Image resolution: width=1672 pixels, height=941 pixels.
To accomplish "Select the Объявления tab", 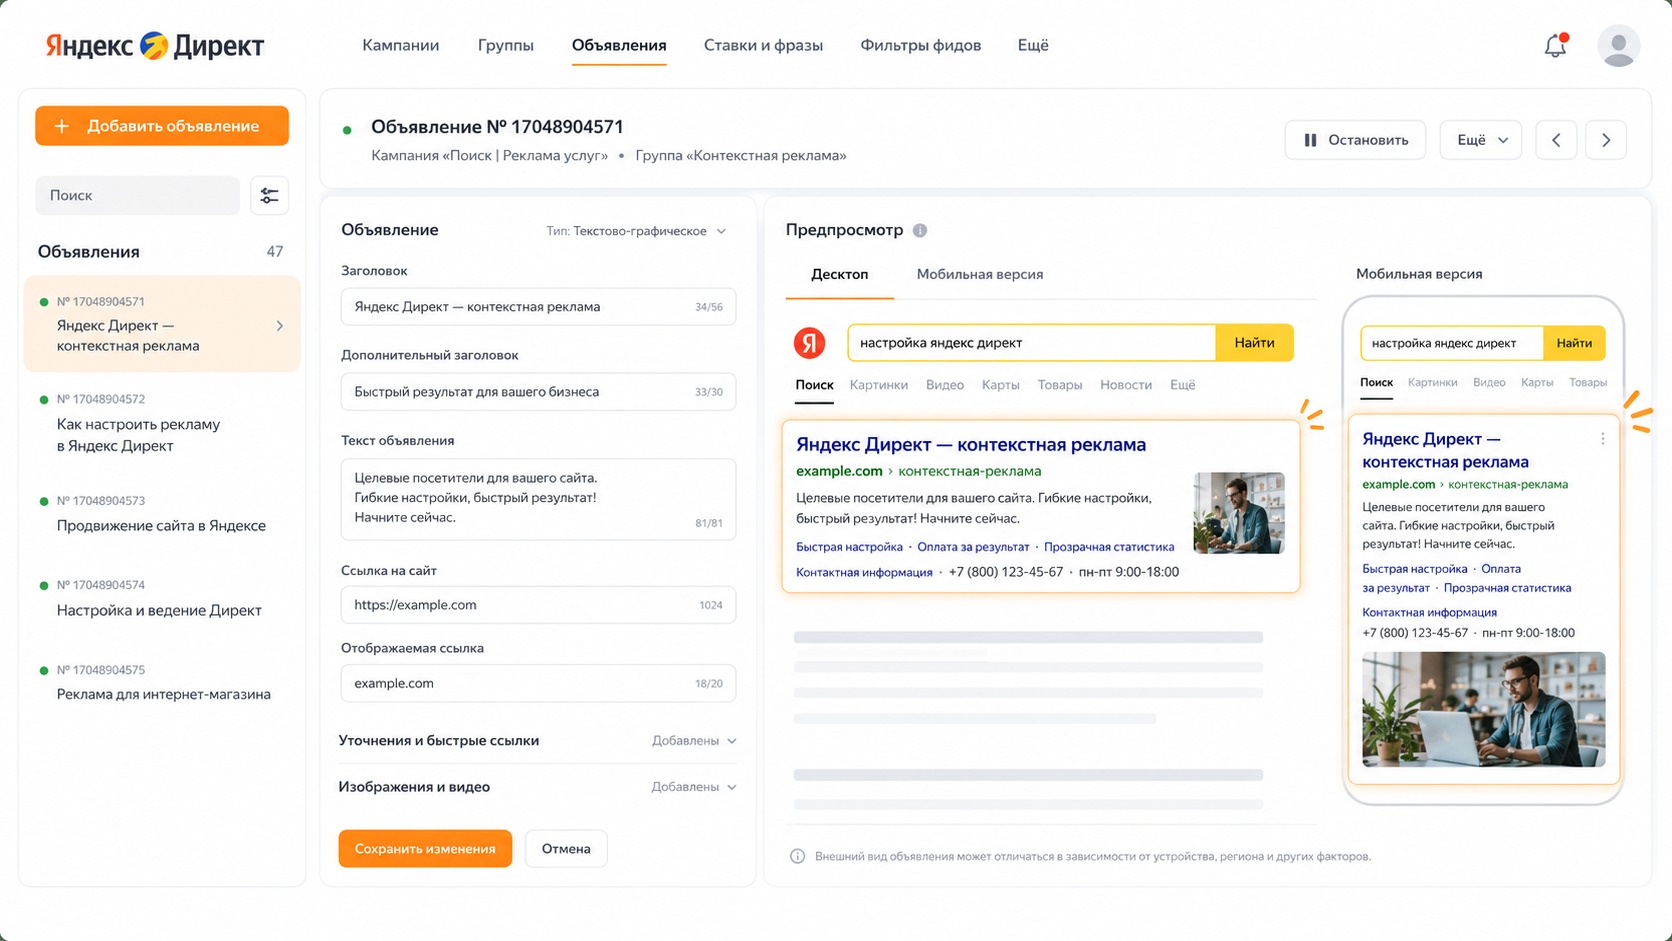I will click(x=619, y=45).
